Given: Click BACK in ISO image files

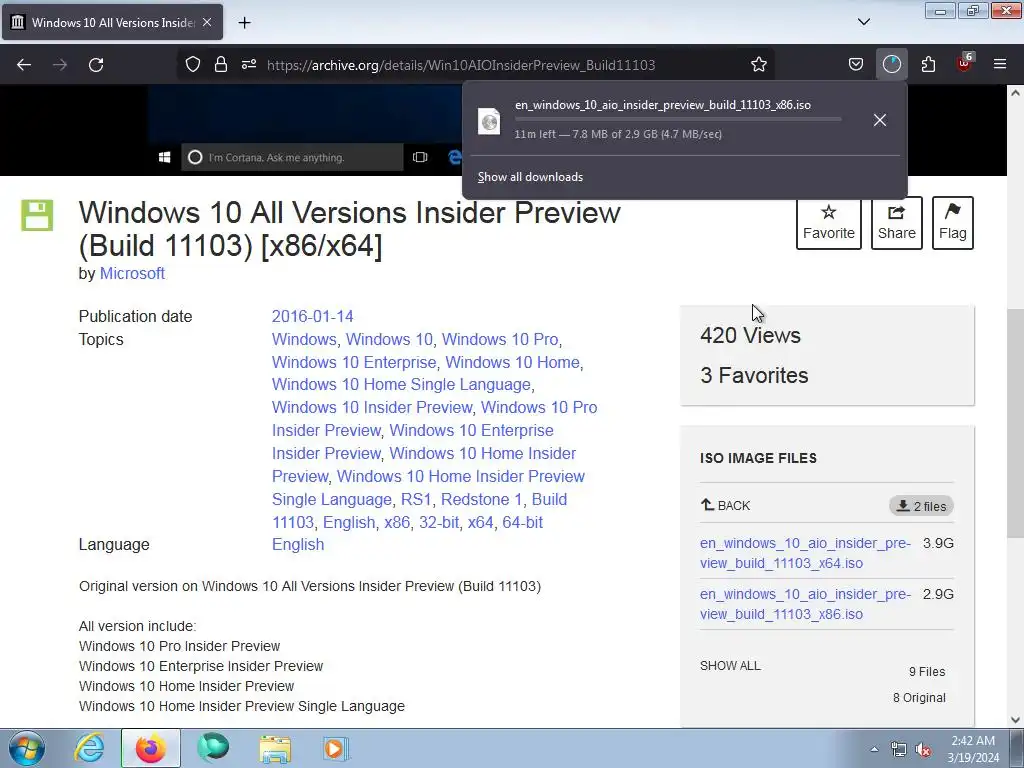Looking at the screenshot, I should pyautogui.click(x=726, y=505).
